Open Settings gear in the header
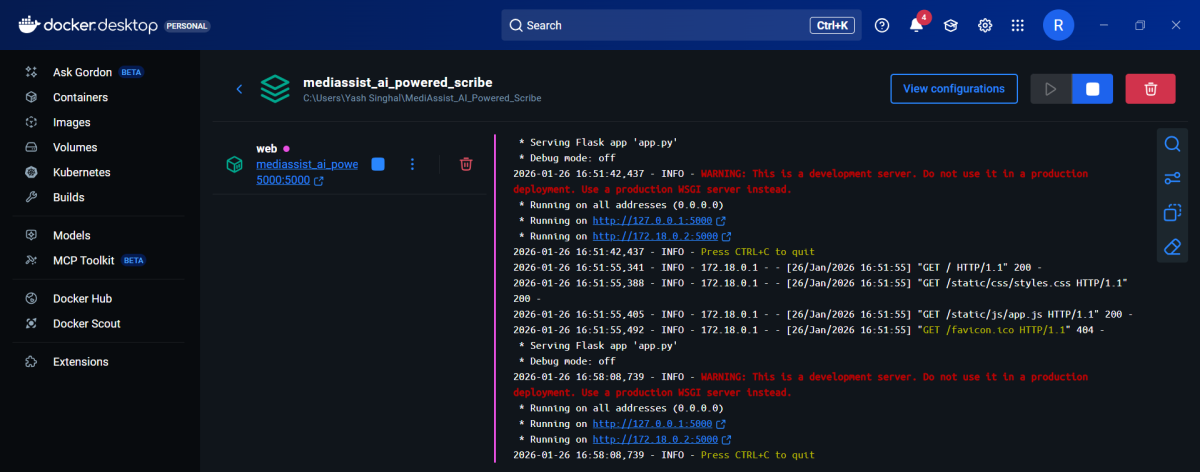Screen dimensions: 1200x472 click(x=985, y=26)
